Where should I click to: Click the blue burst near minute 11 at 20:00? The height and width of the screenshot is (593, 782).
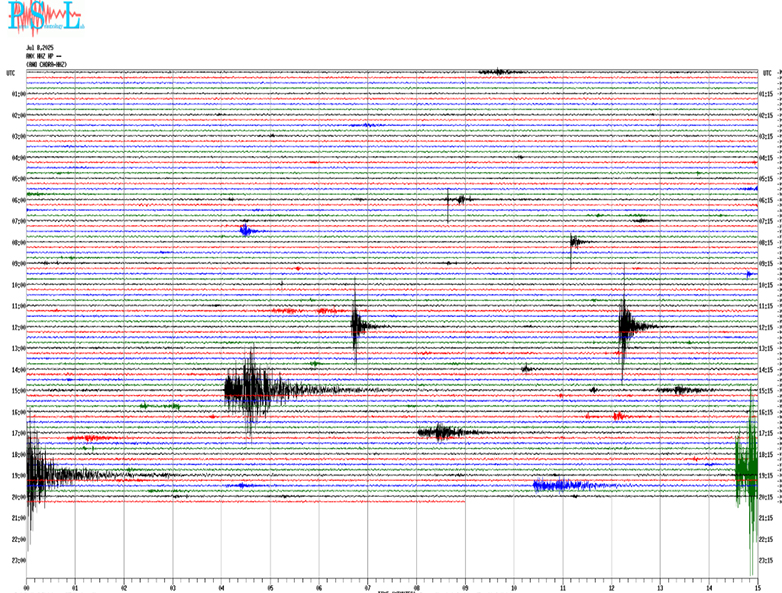(x=565, y=486)
